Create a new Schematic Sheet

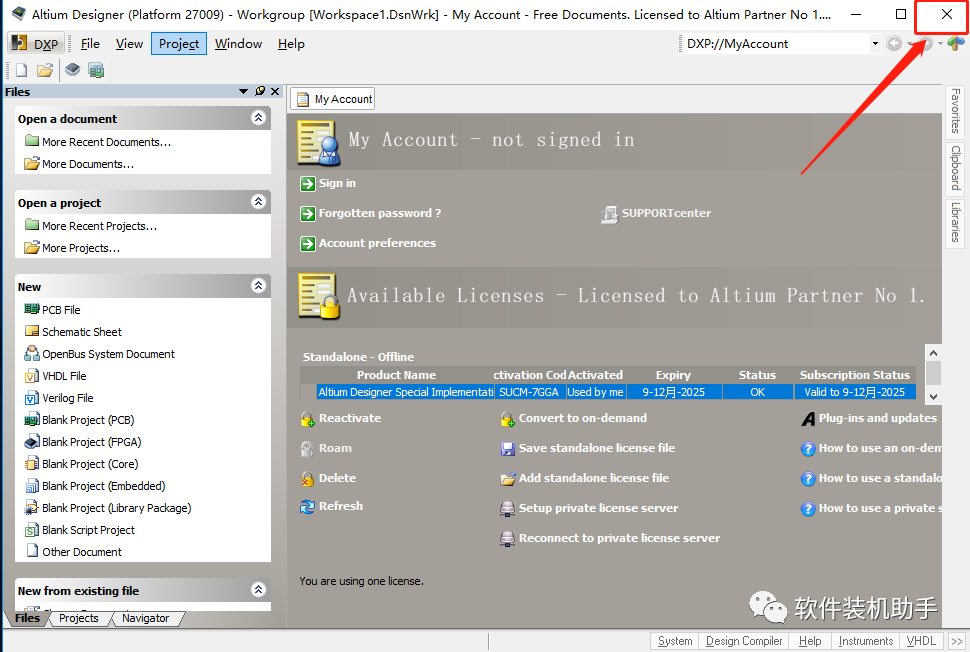[x=82, y=332]
